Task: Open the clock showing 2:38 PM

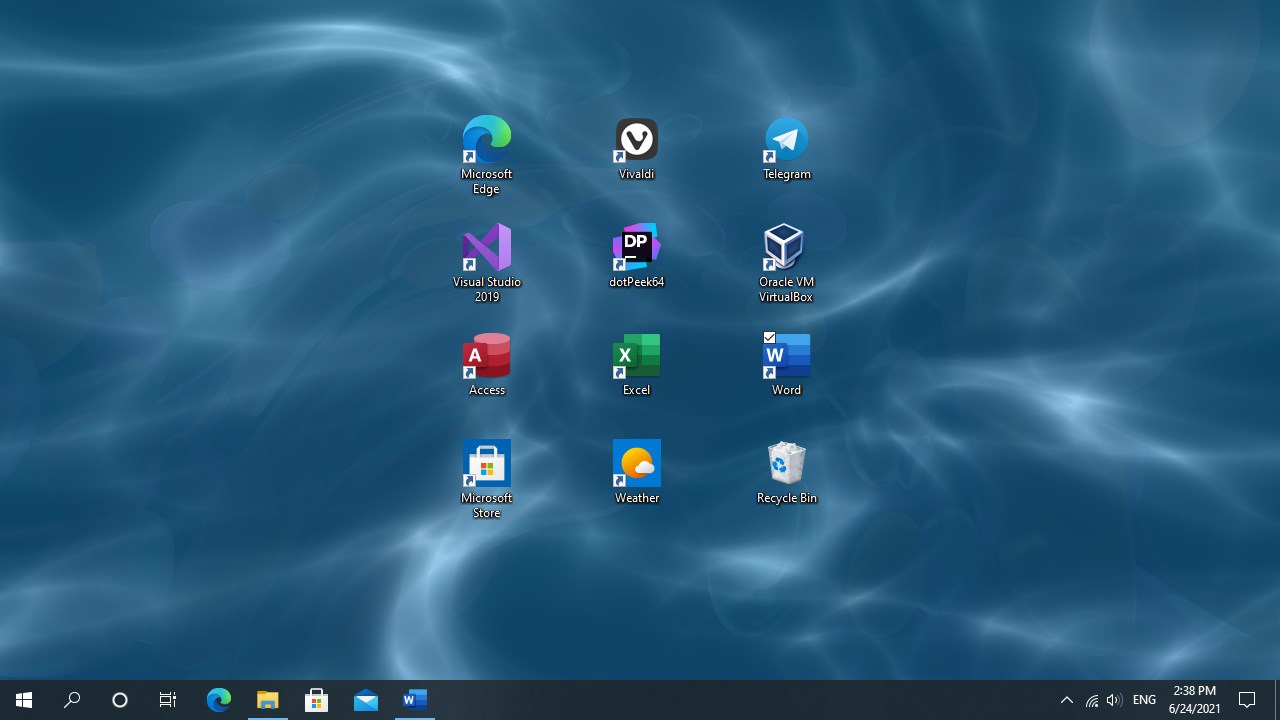Action: [1195, 700]
